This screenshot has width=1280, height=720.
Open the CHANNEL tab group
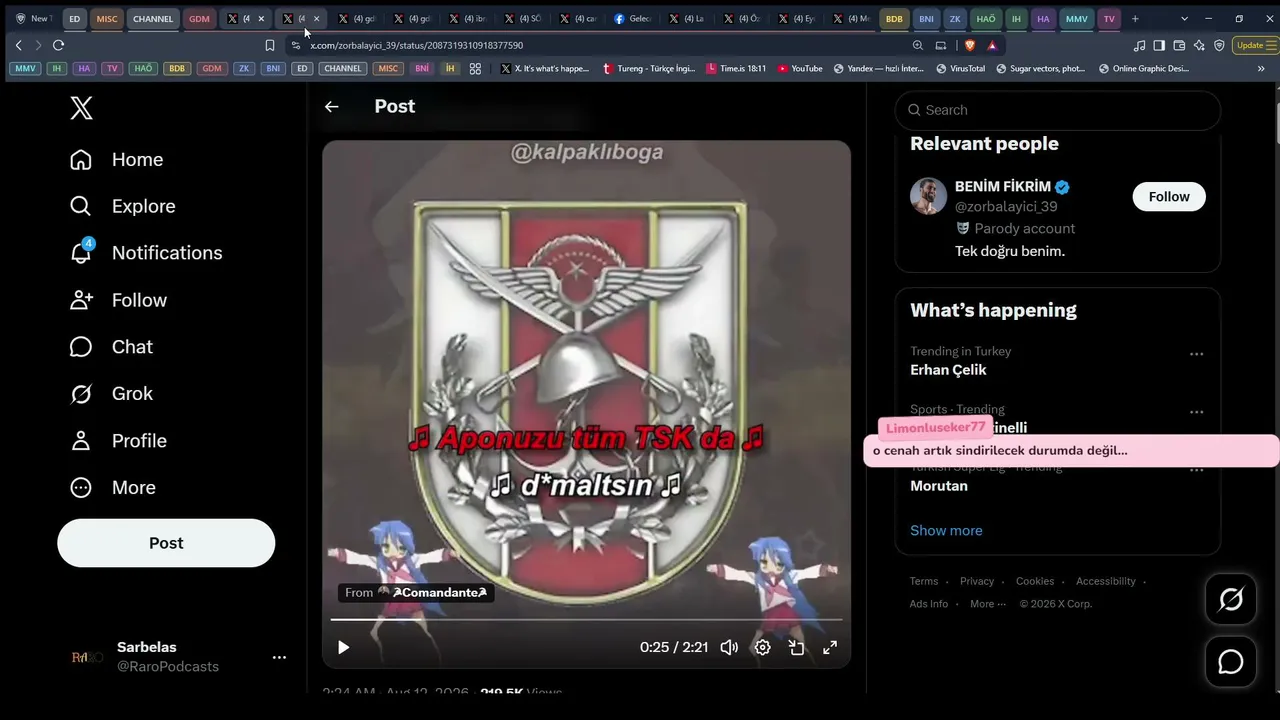click(x=153, y=19)
